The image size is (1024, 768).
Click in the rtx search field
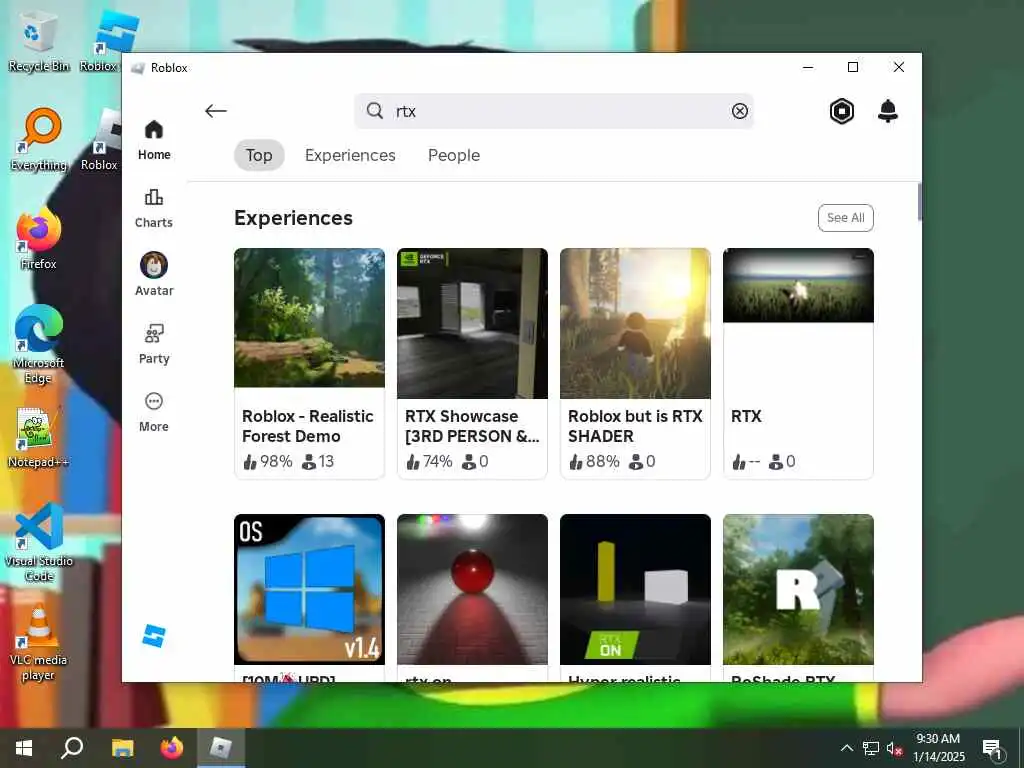(555, 111)
